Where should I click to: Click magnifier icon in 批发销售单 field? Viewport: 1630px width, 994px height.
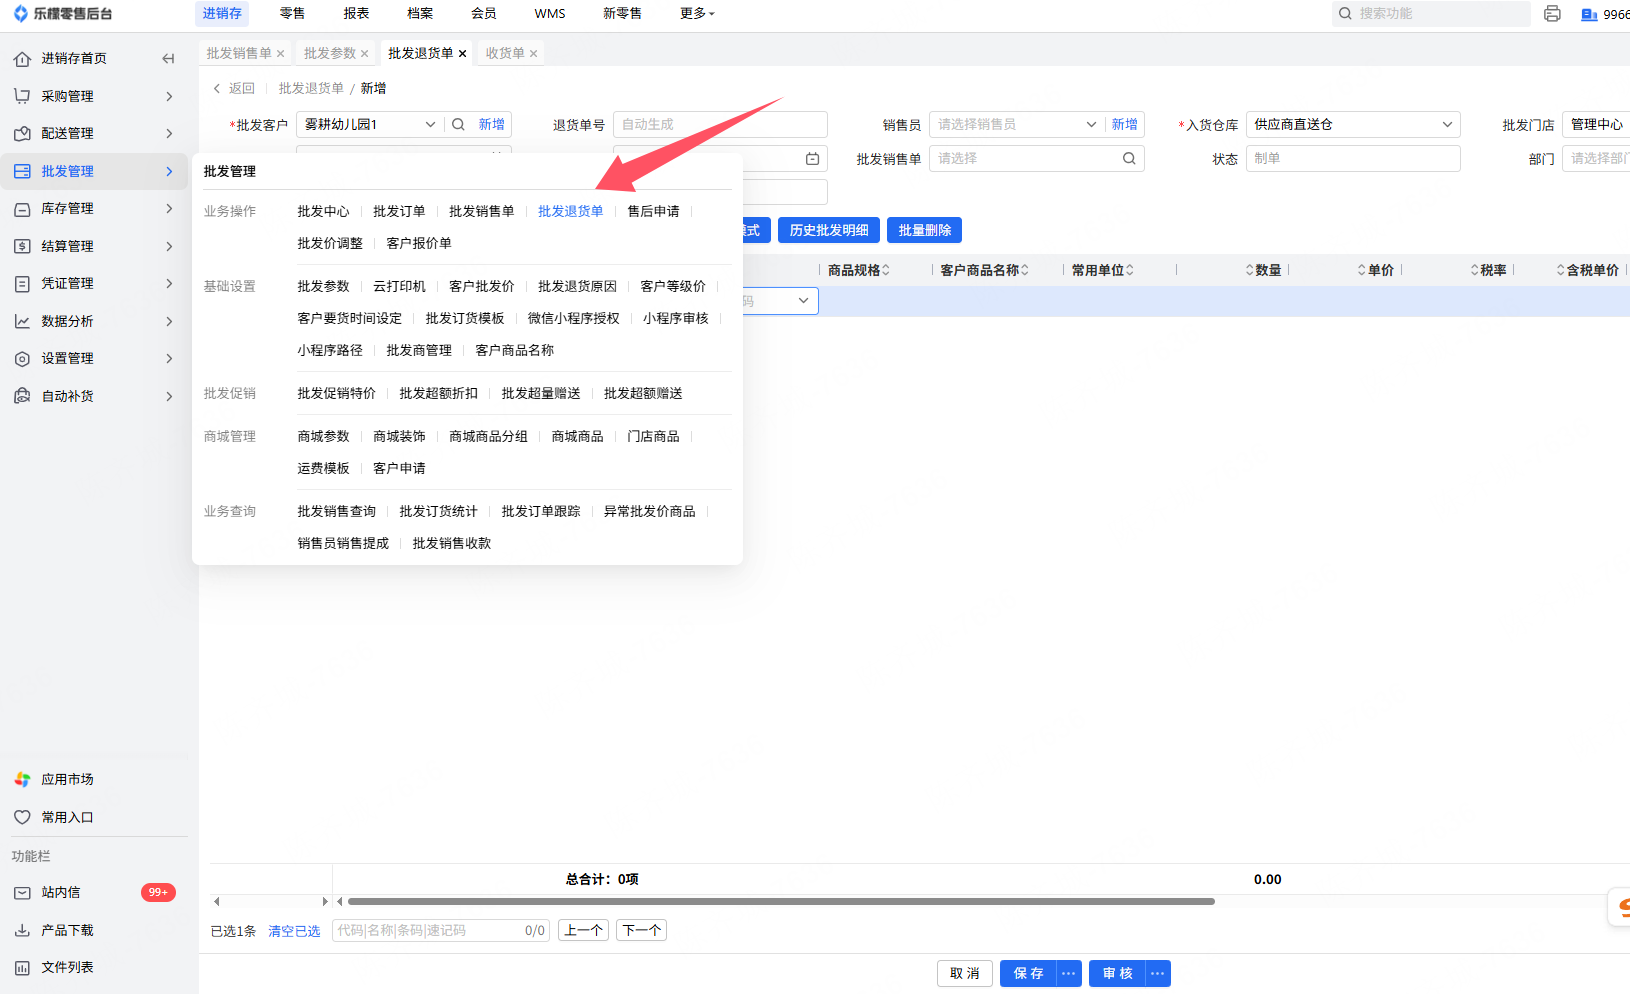[1129, 158]
